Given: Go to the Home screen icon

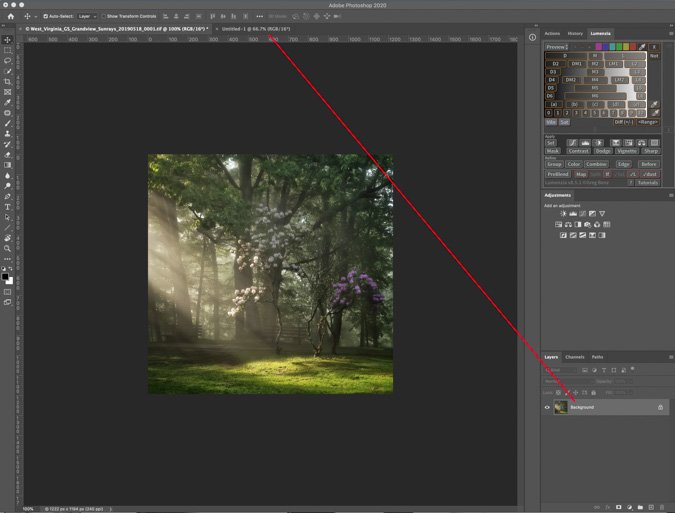Looking at the screenshot, I should coord(11,16).
